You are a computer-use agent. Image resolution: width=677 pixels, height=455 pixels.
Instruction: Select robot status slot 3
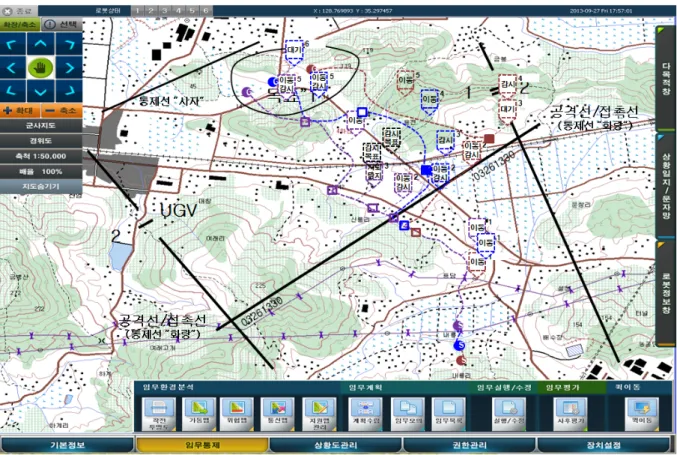click(165, 11)
